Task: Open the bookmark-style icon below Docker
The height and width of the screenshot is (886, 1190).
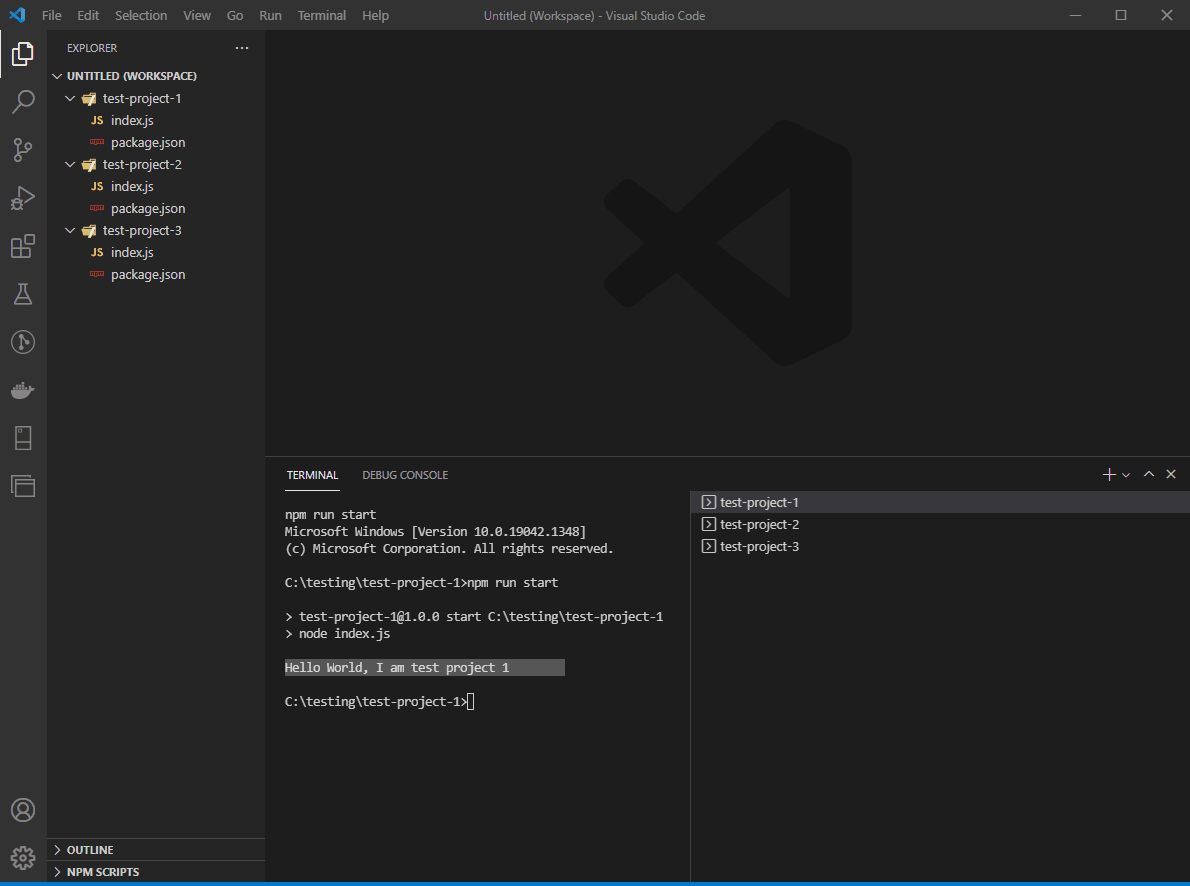Action: [23, 438]
